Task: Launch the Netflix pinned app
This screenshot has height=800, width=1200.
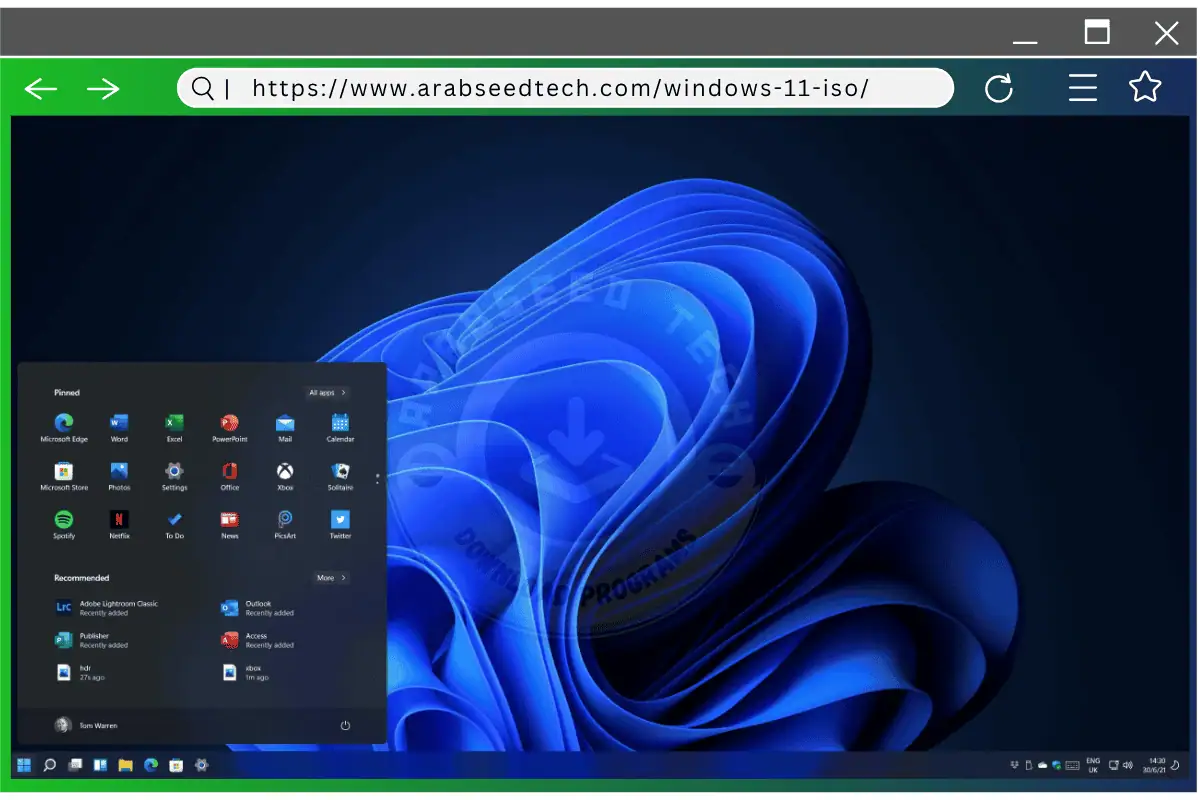Action: (x=119, y=520)
